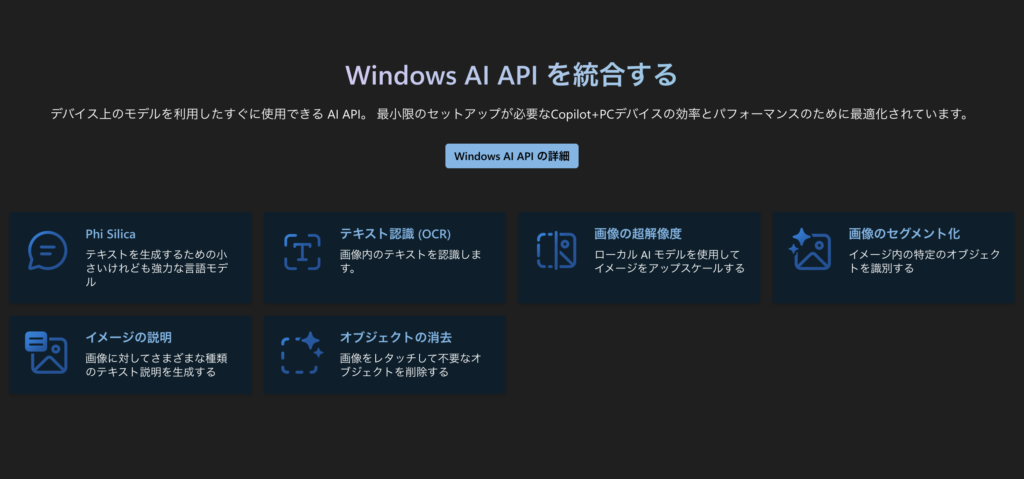This screenshot has width=1024, height=479.
Task: Click description テキストを生成するための小さいけれども強力な言語モデル
Action: (157, 268)
